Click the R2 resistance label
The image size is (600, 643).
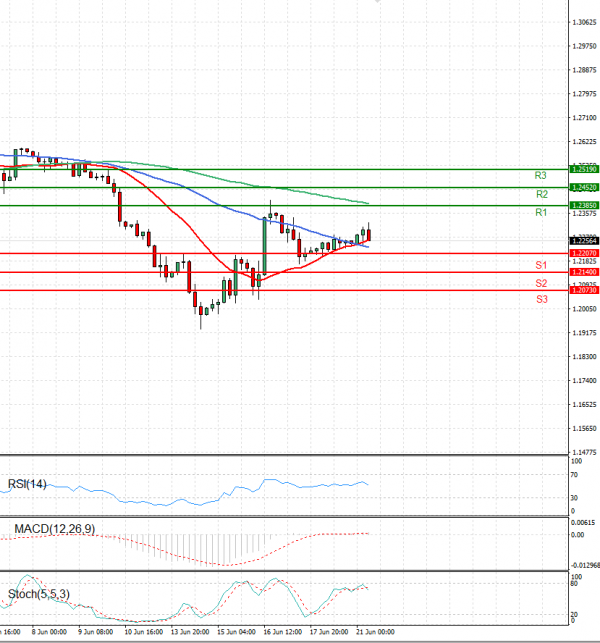(542, 194)
